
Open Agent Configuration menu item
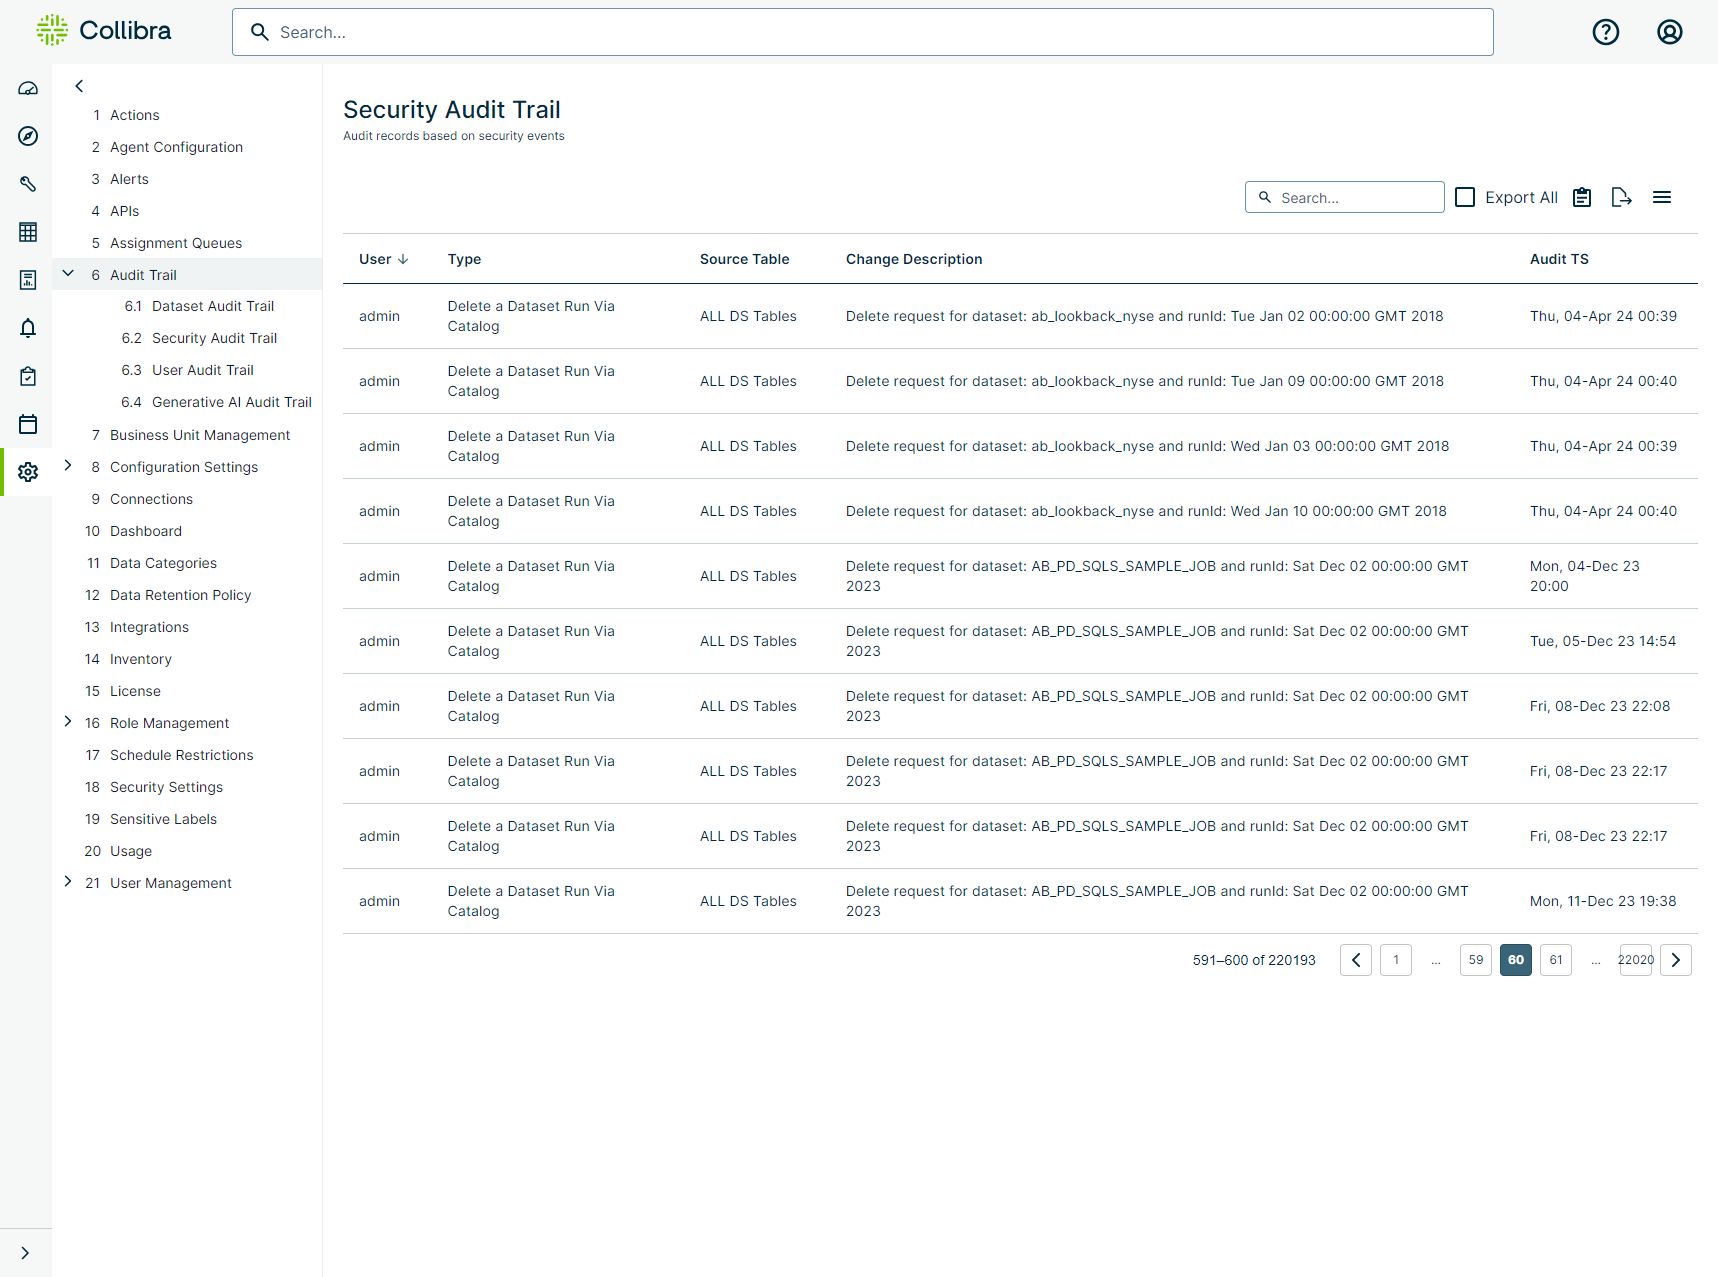pyautogui.click(x=176, y=147)
